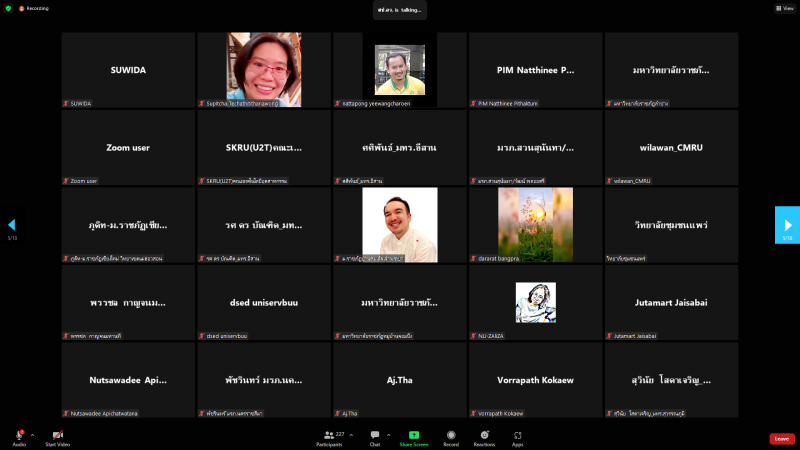This screenshot has width=800, height=450.
Task: Click the red Leave button
Action: (x=782, y=438)
